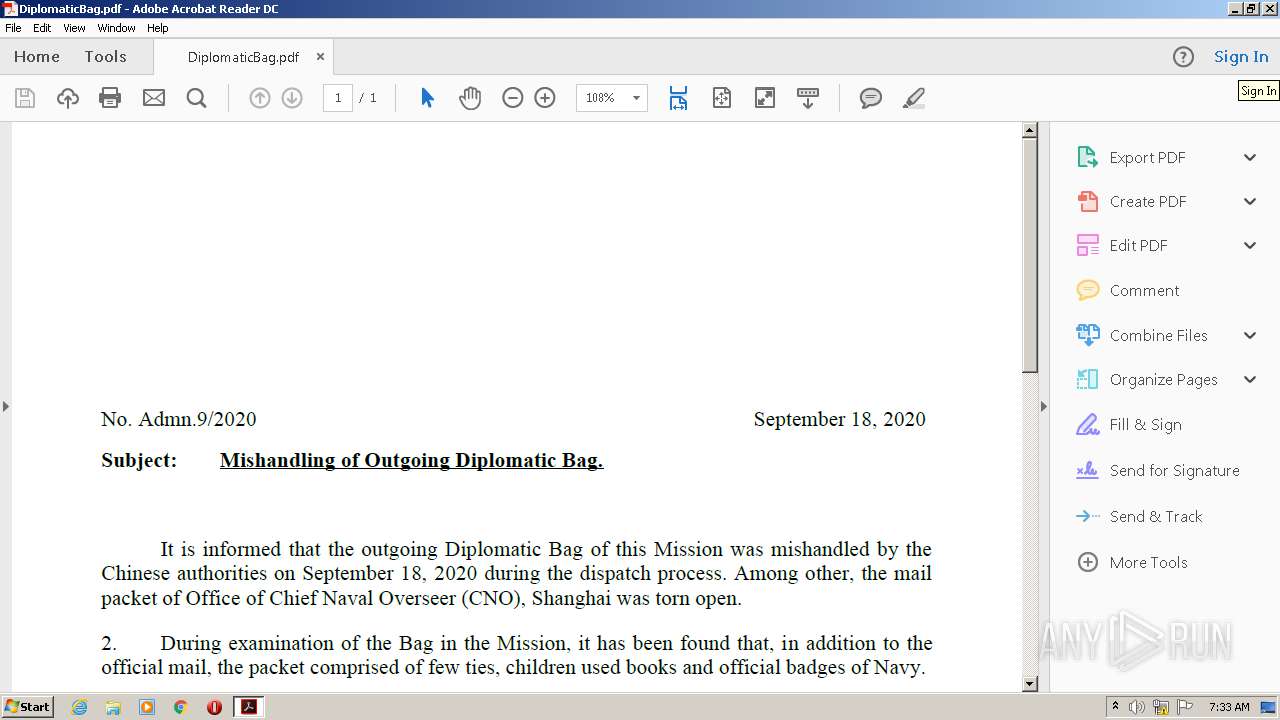Open Send for Signature tool
1280x720 pixels.
point(1158,470)
